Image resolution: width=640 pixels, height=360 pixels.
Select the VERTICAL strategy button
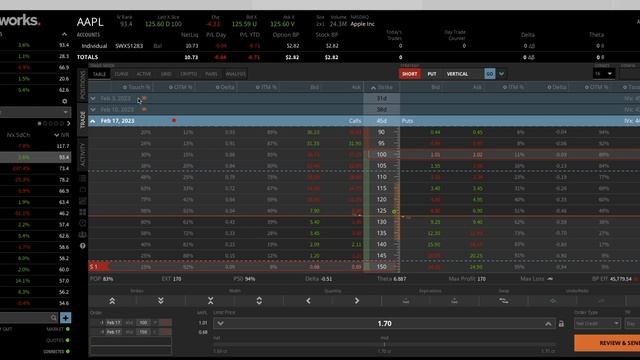[x=457, y=74]
